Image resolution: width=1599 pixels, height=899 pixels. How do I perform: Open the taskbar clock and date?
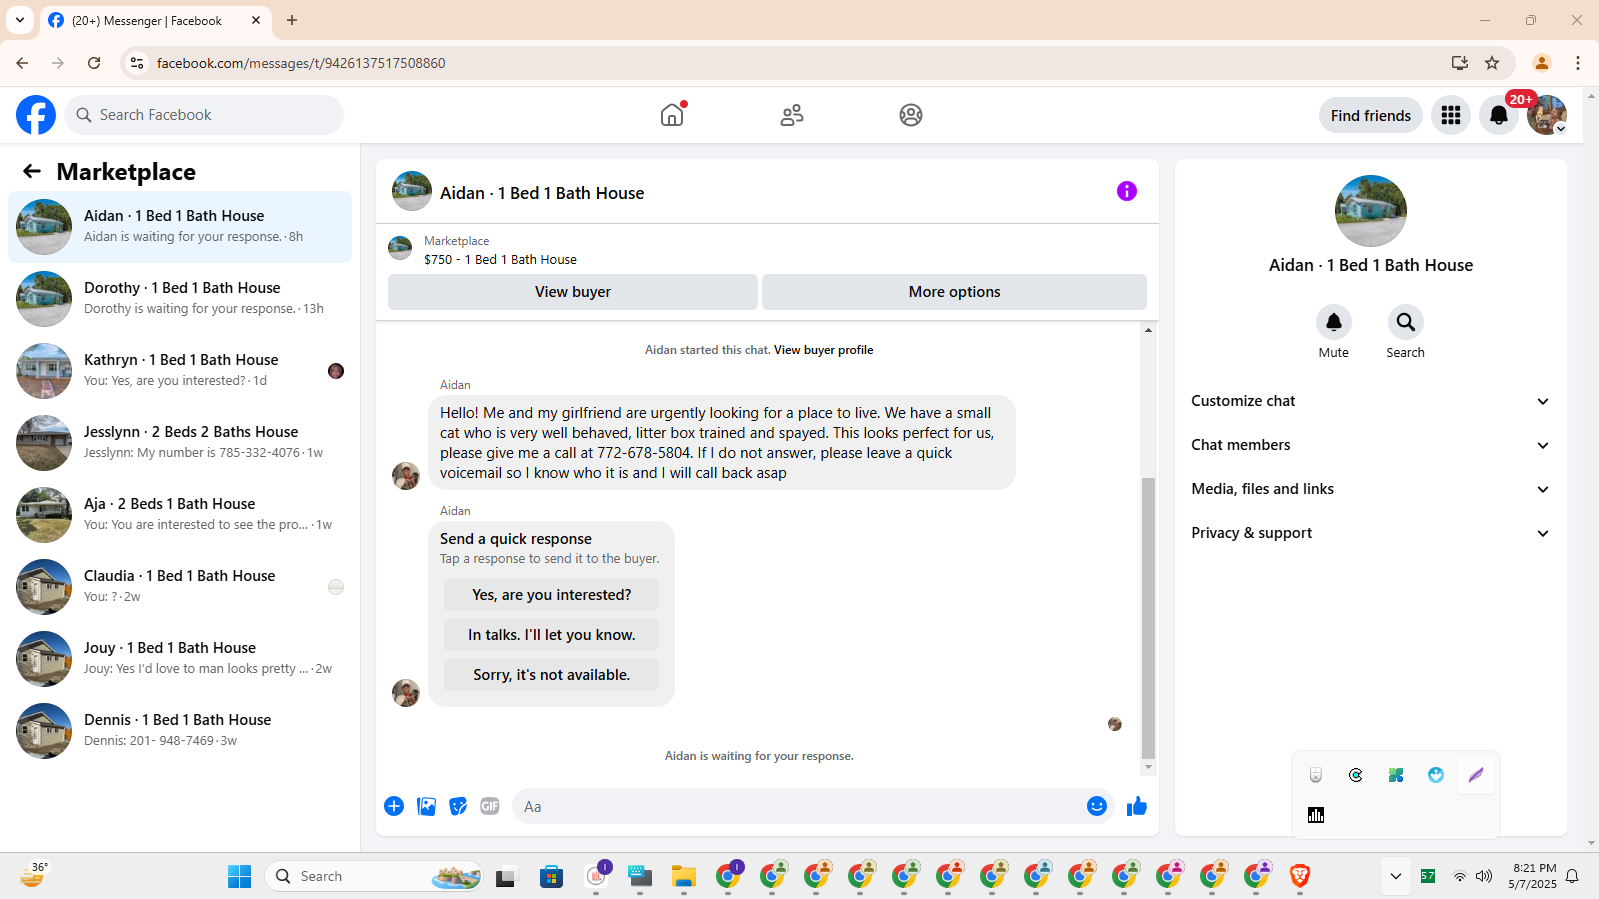tap(1532, 876)
